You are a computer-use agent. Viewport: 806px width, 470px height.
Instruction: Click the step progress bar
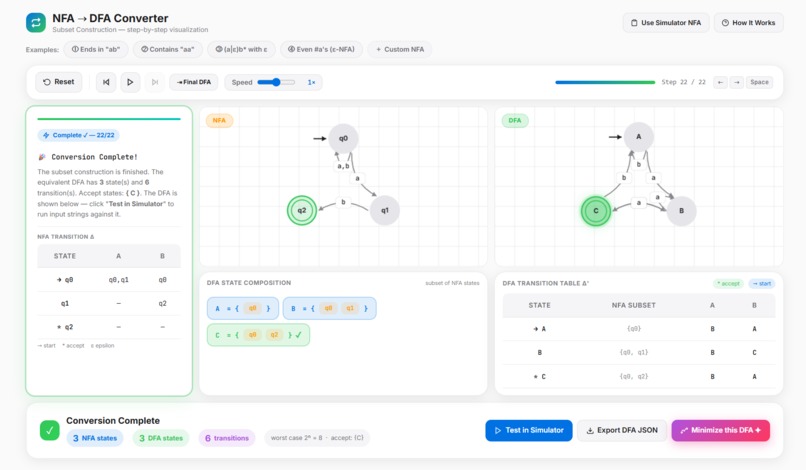[605, 82]
